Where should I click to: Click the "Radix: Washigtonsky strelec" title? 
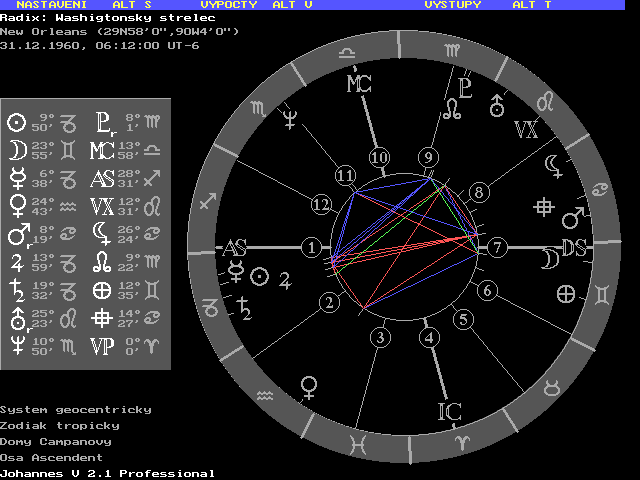(x=107, y=18)
